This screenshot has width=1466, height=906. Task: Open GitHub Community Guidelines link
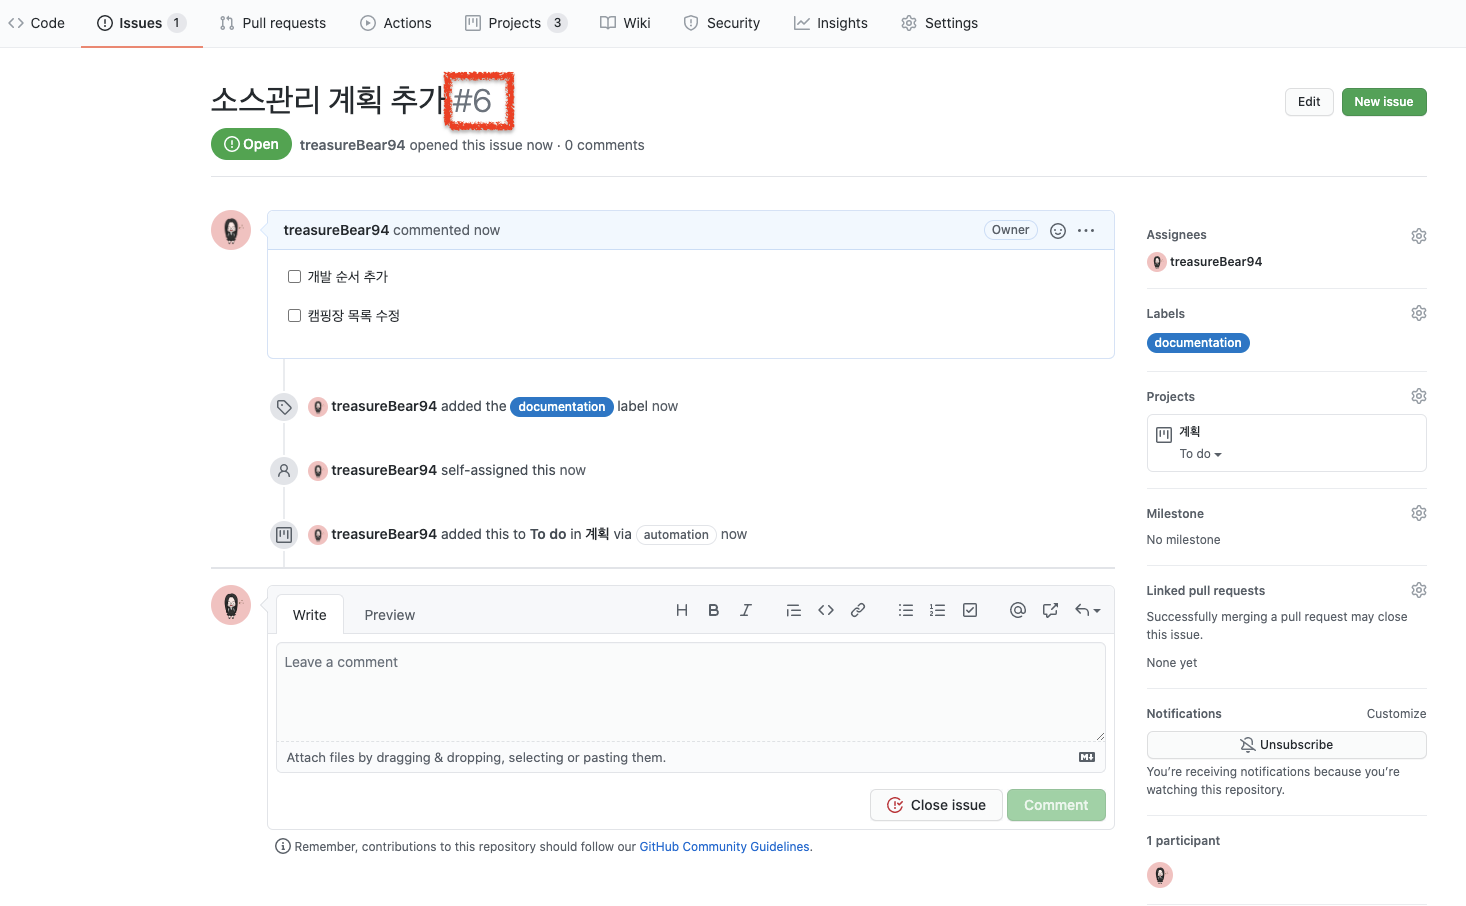pos(725,847)
